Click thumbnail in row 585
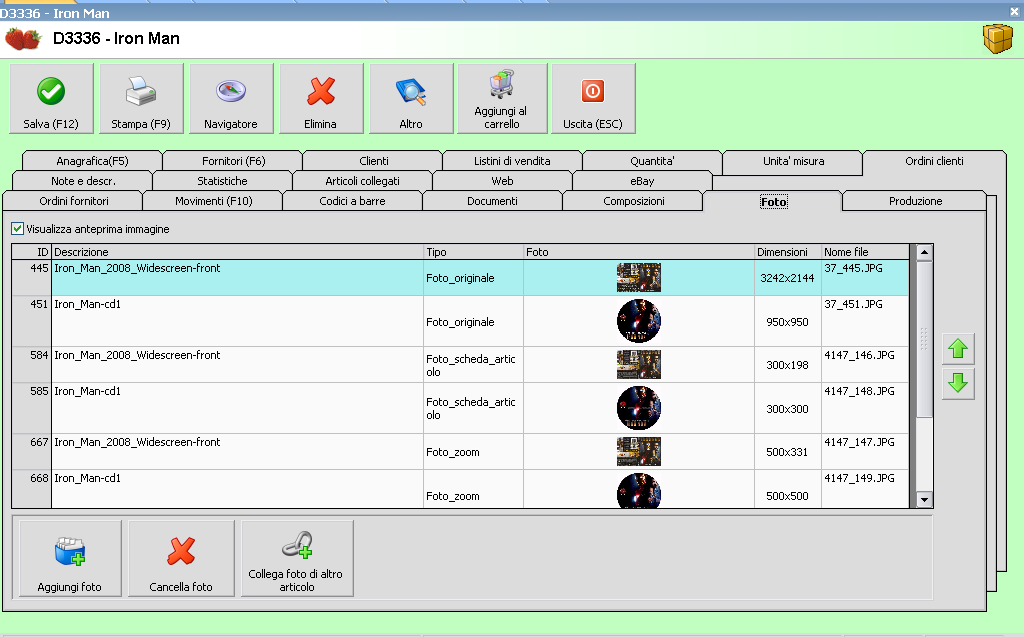The height and width of the screenshot is (637, 1024). pyautogui.click(x=639, y=408)
